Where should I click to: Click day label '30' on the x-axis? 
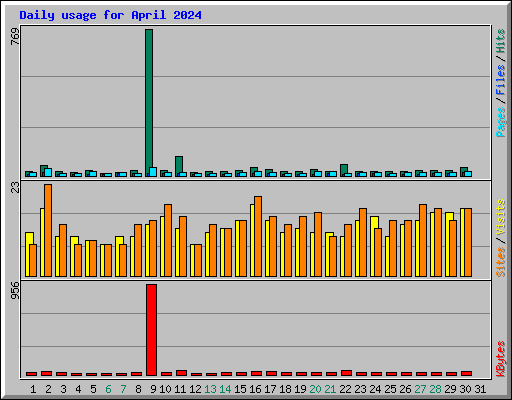pos(465,389)
